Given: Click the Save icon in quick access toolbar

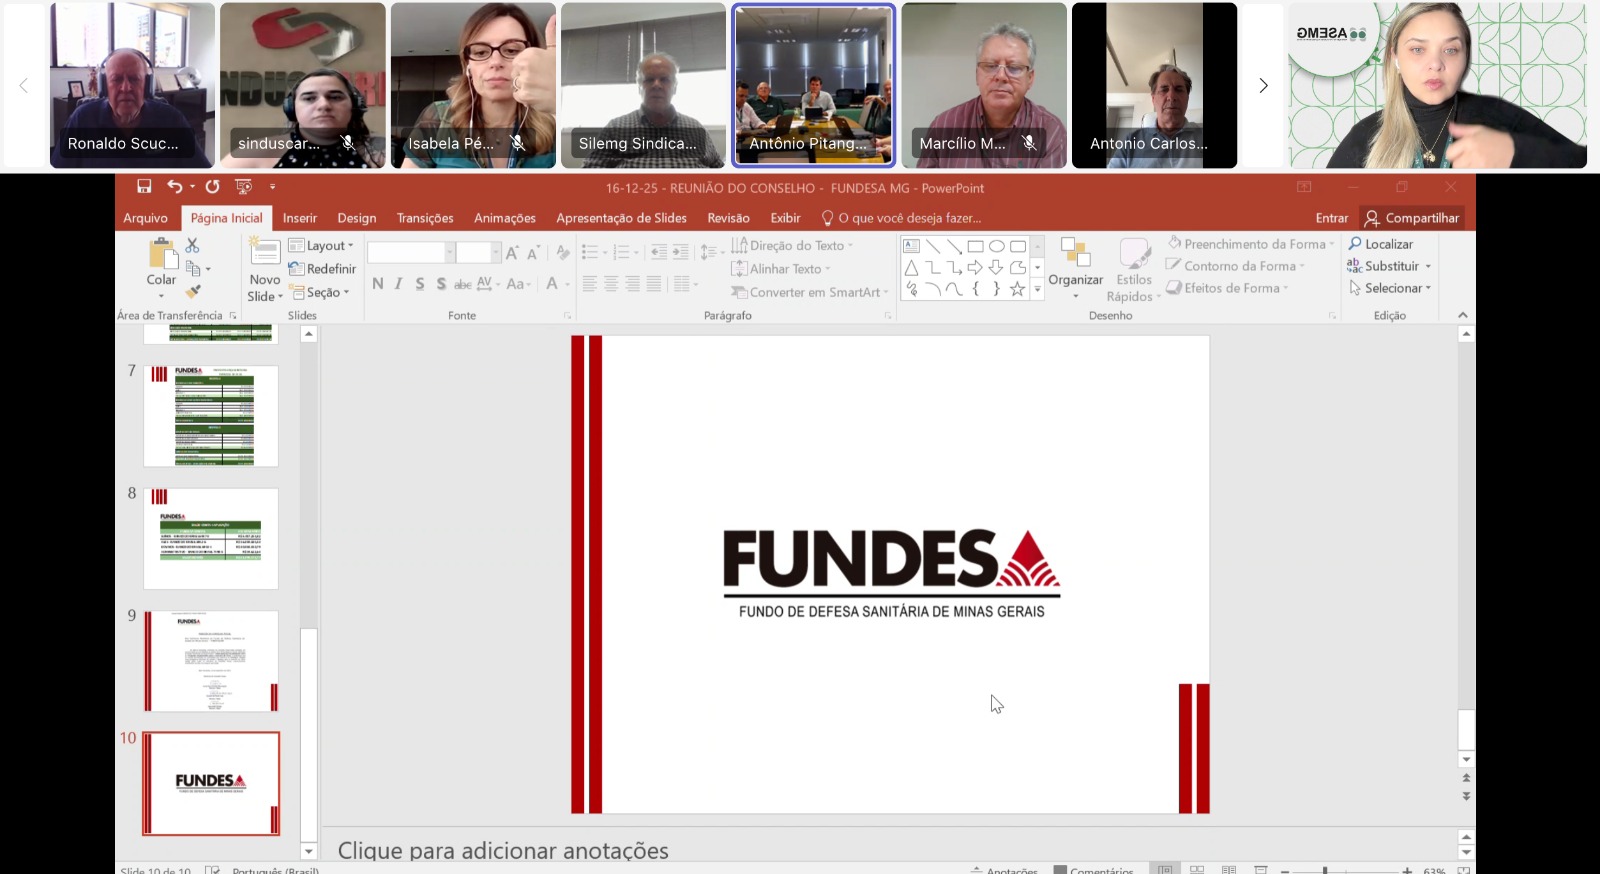Looking at the screenshot, I should coord(144,187).
